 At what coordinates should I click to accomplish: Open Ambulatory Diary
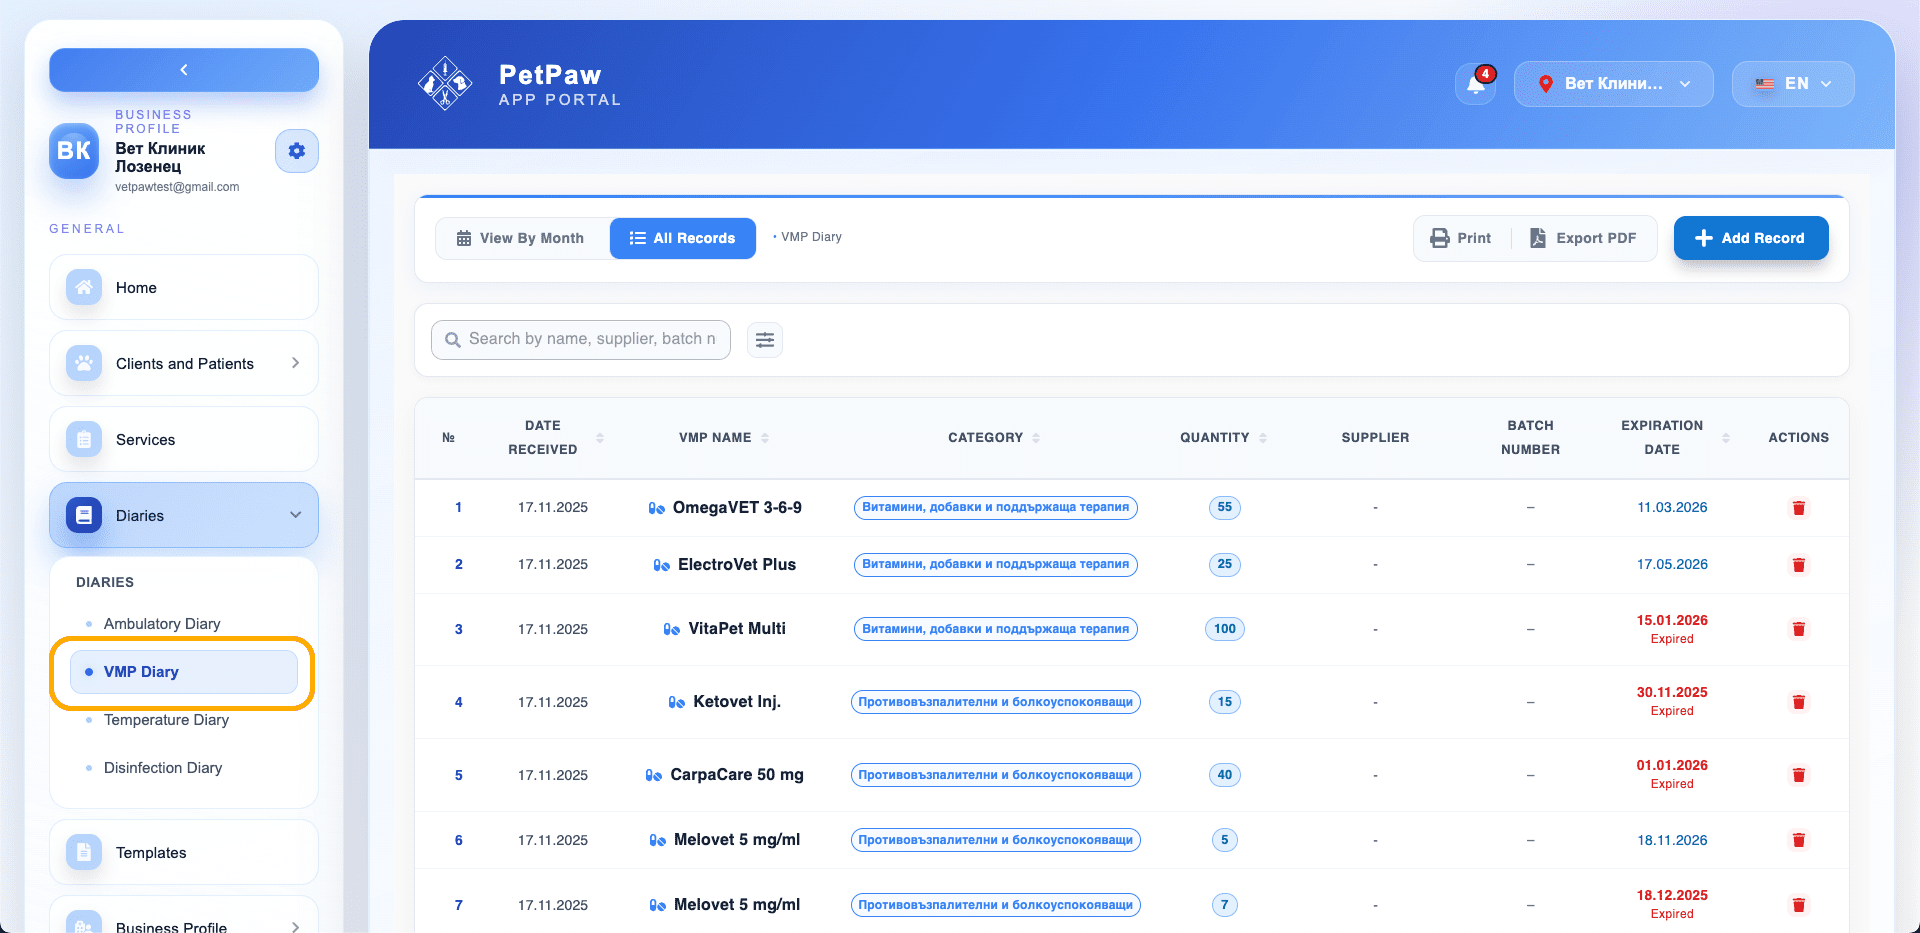162,624
